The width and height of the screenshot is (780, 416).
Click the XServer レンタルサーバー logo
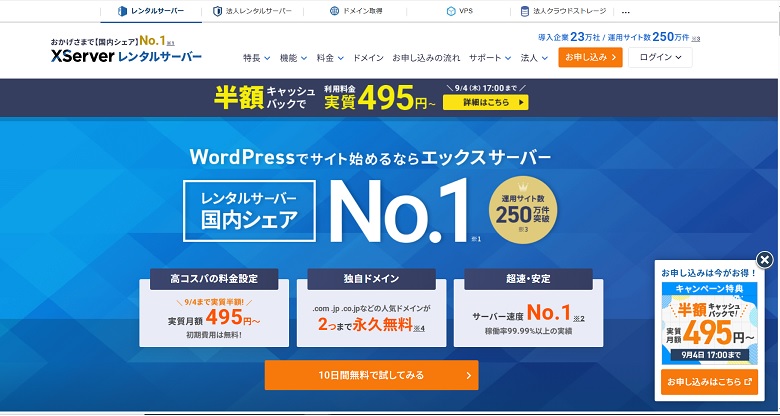pos(126,57)
